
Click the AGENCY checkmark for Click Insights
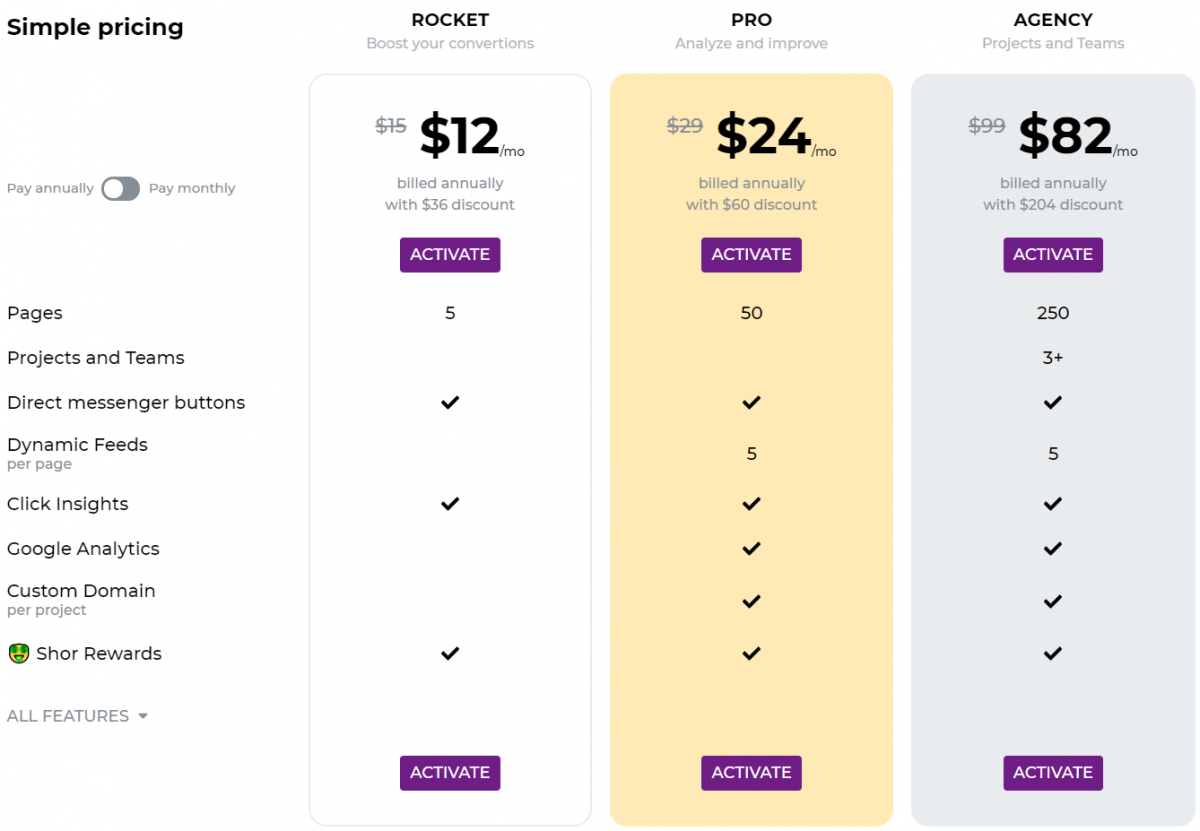coord(1052,504)
